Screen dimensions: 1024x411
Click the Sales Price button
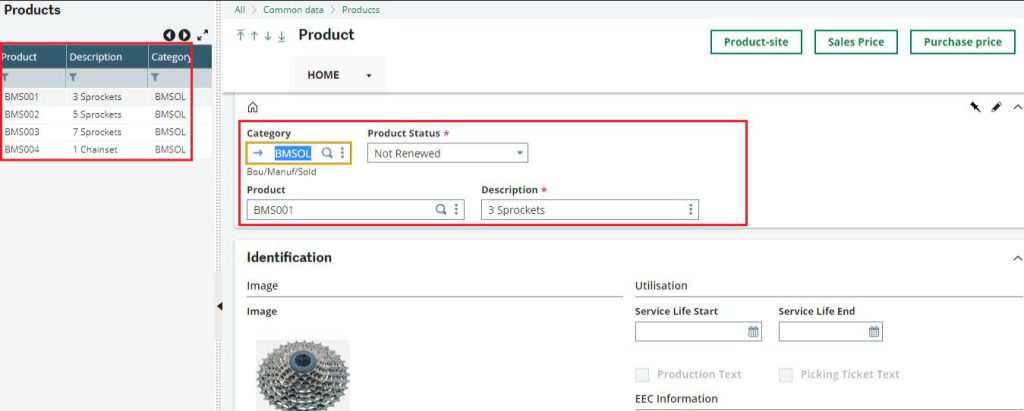pos(856,42)
